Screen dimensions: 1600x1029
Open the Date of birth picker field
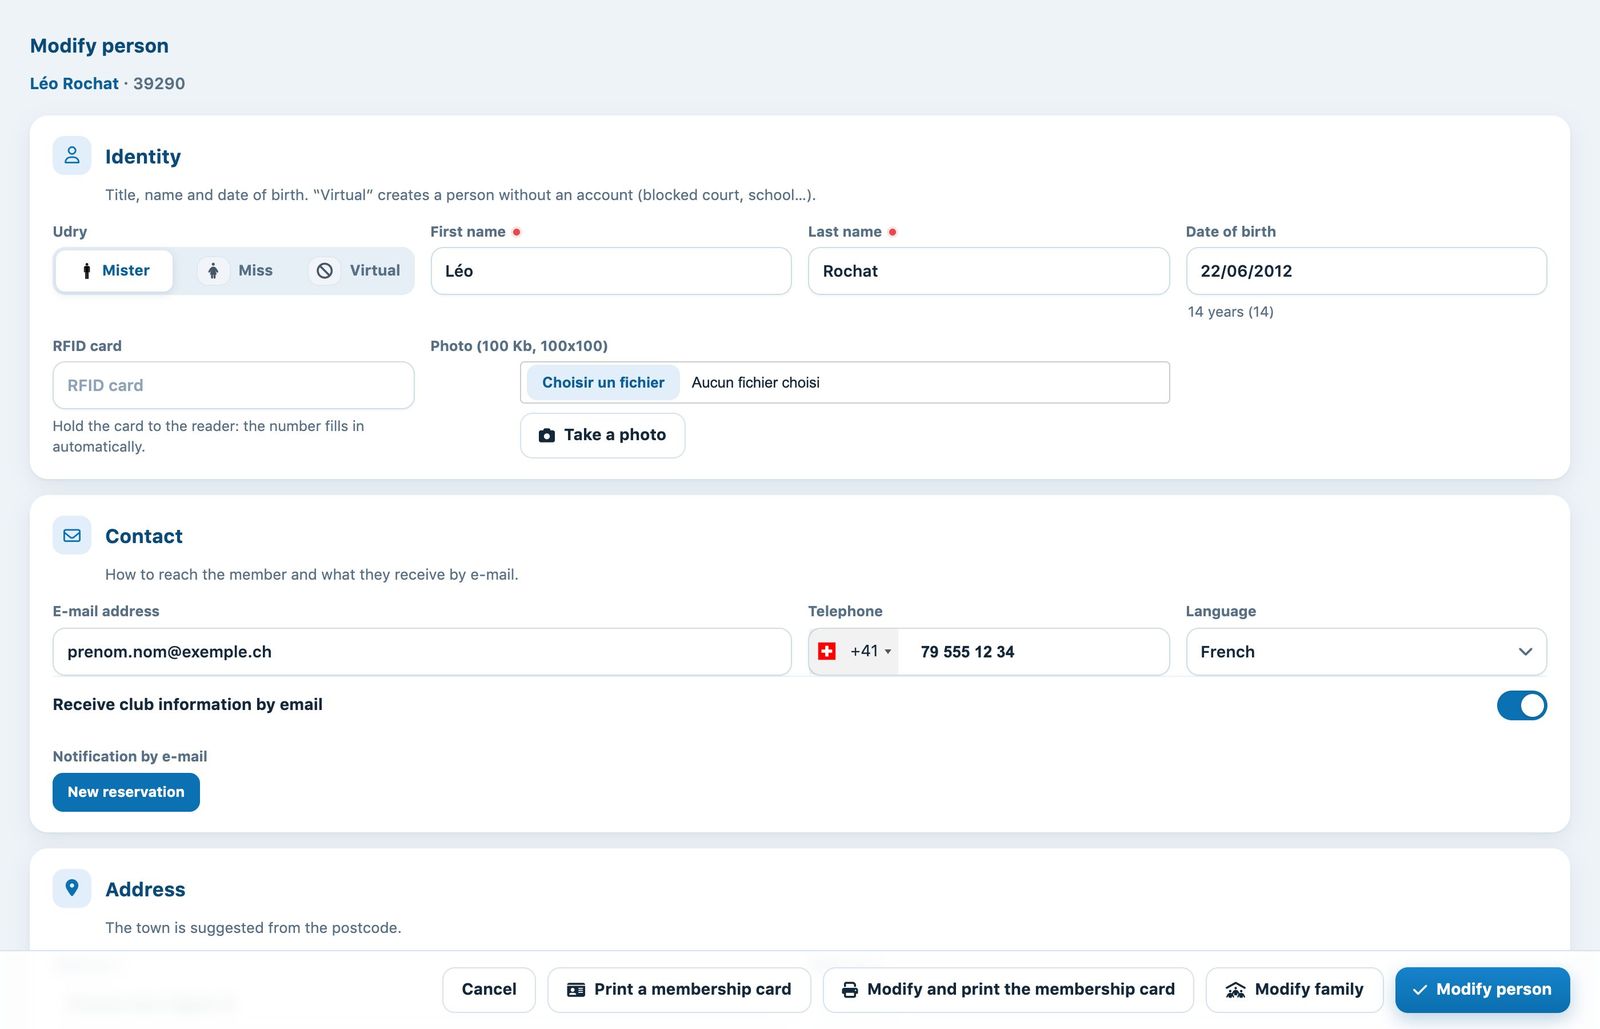tap(1366, 271)
